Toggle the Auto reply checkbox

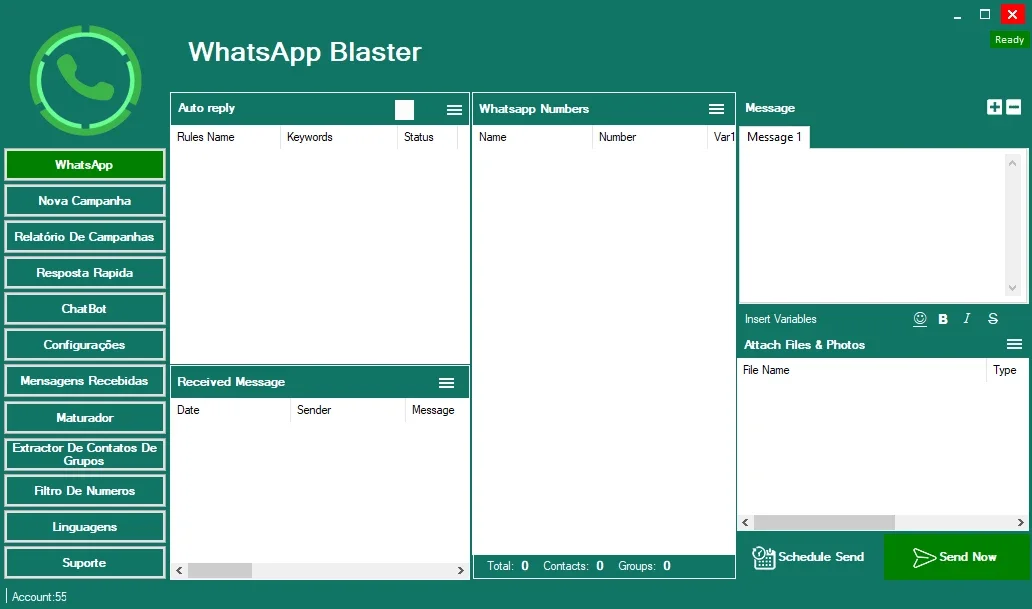pos(404,110)
